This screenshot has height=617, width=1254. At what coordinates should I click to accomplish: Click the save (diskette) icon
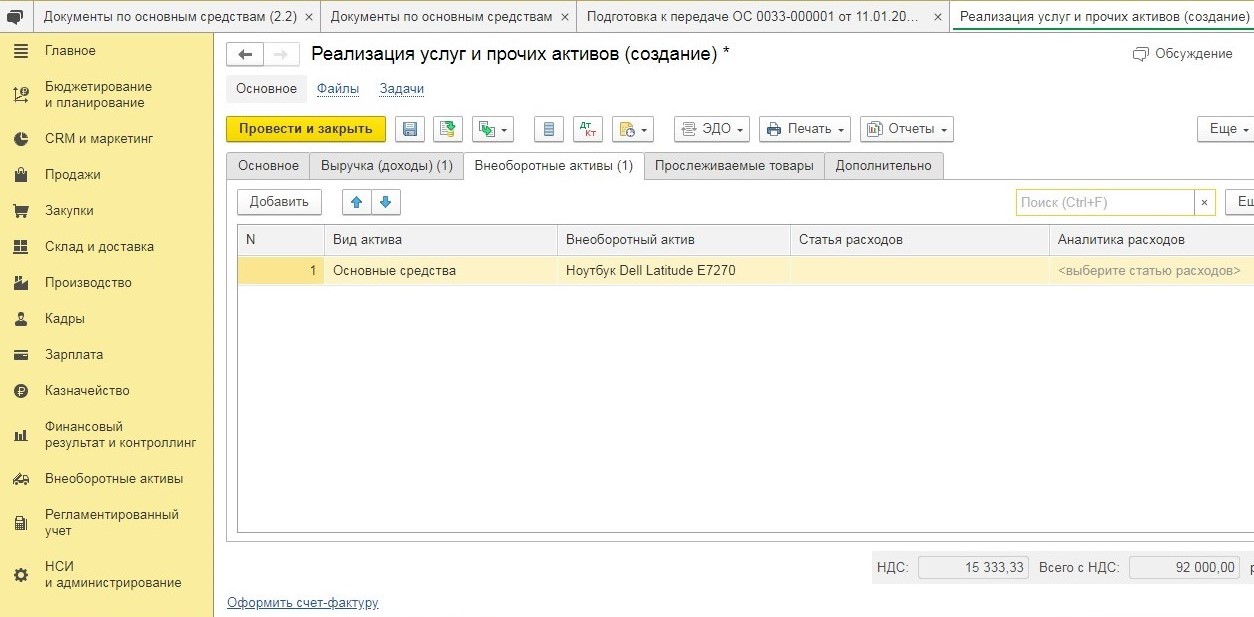pyautogui.click(x=410, y=129)
